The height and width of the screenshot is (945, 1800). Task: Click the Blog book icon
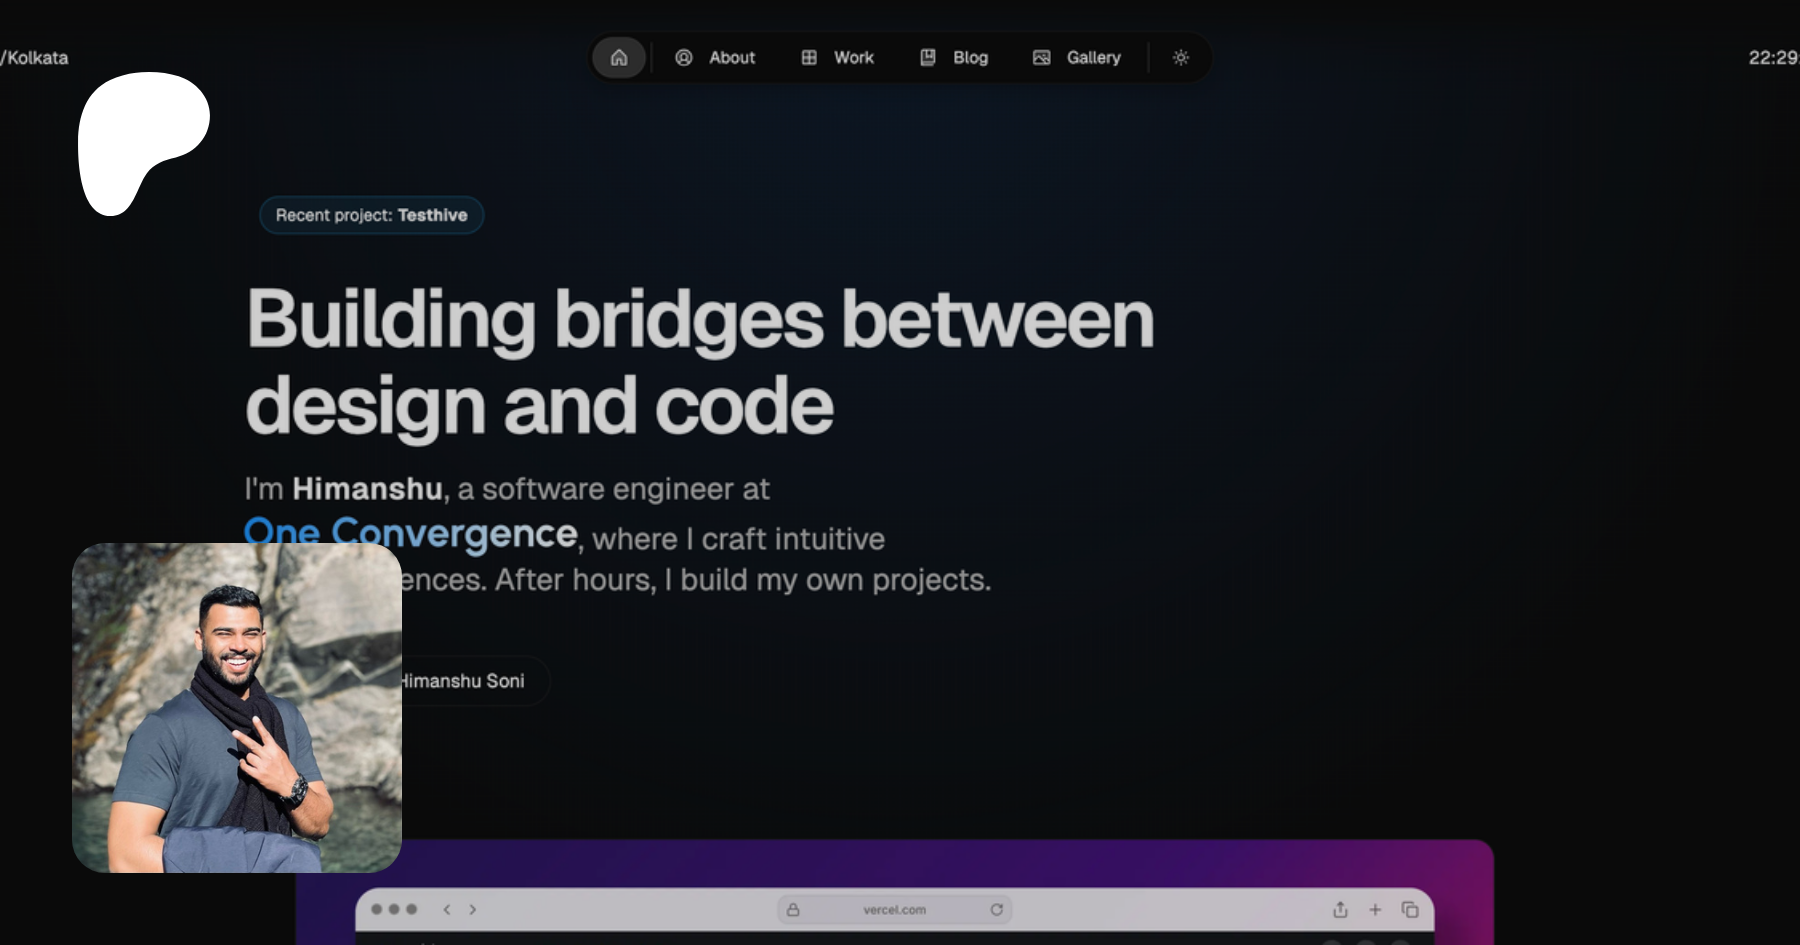point(928,58)
